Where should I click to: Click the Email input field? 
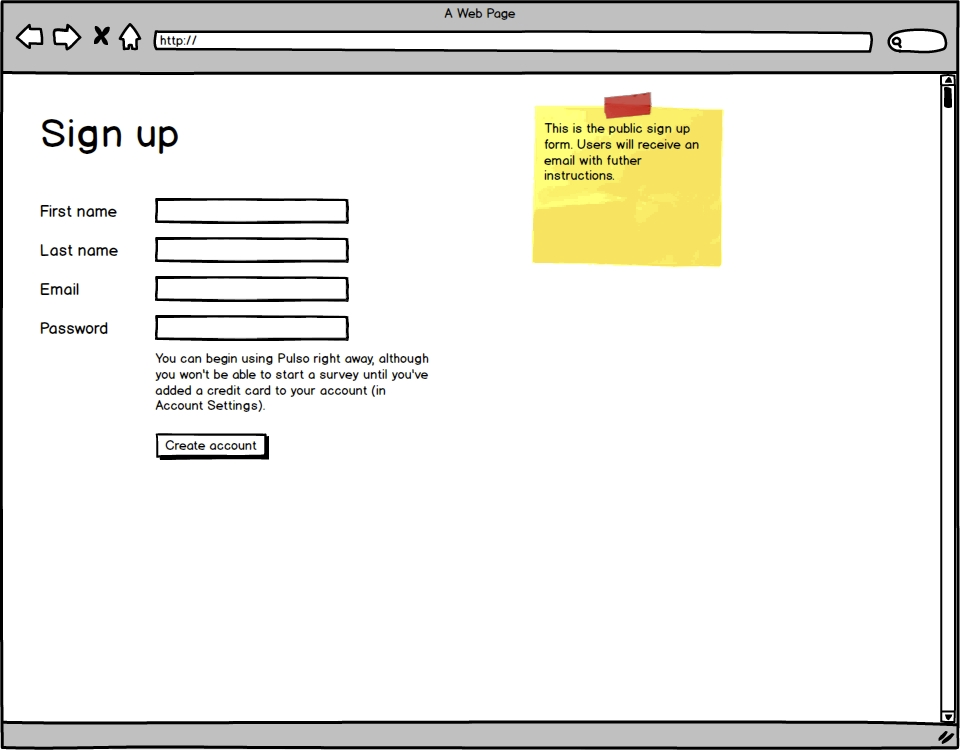click(x=252, y=289)
